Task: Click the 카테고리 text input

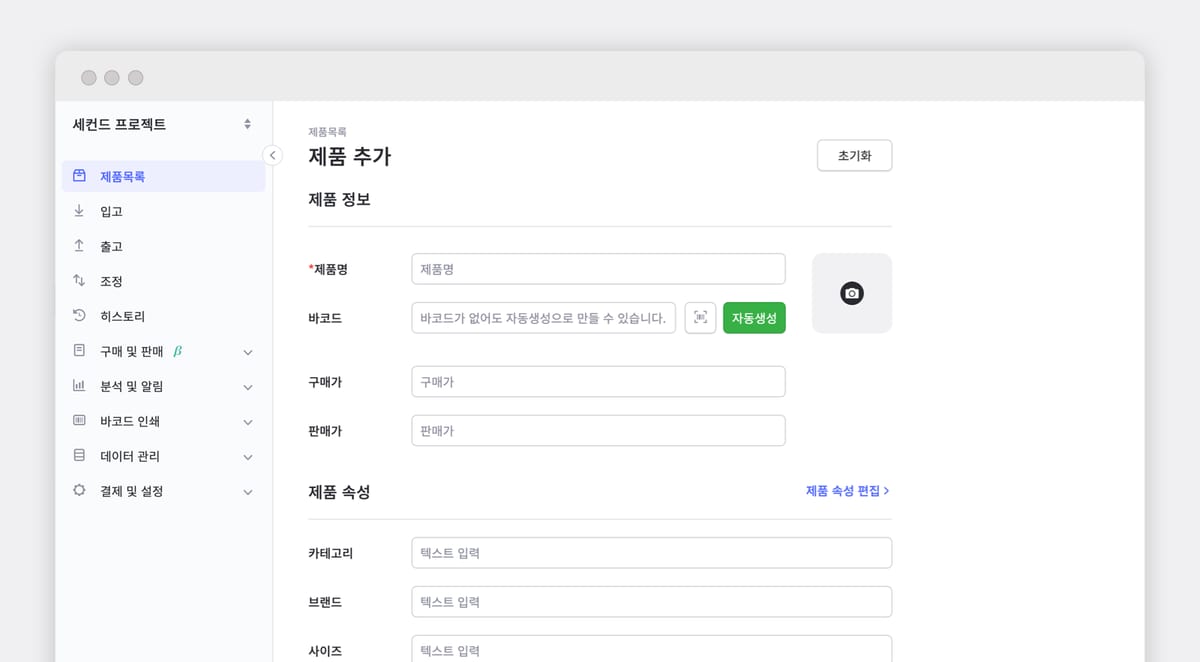Action: pos(651,553)
